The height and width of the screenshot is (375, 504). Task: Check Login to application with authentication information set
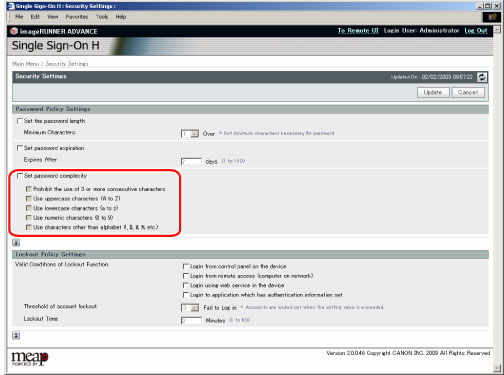click(186, 295)
